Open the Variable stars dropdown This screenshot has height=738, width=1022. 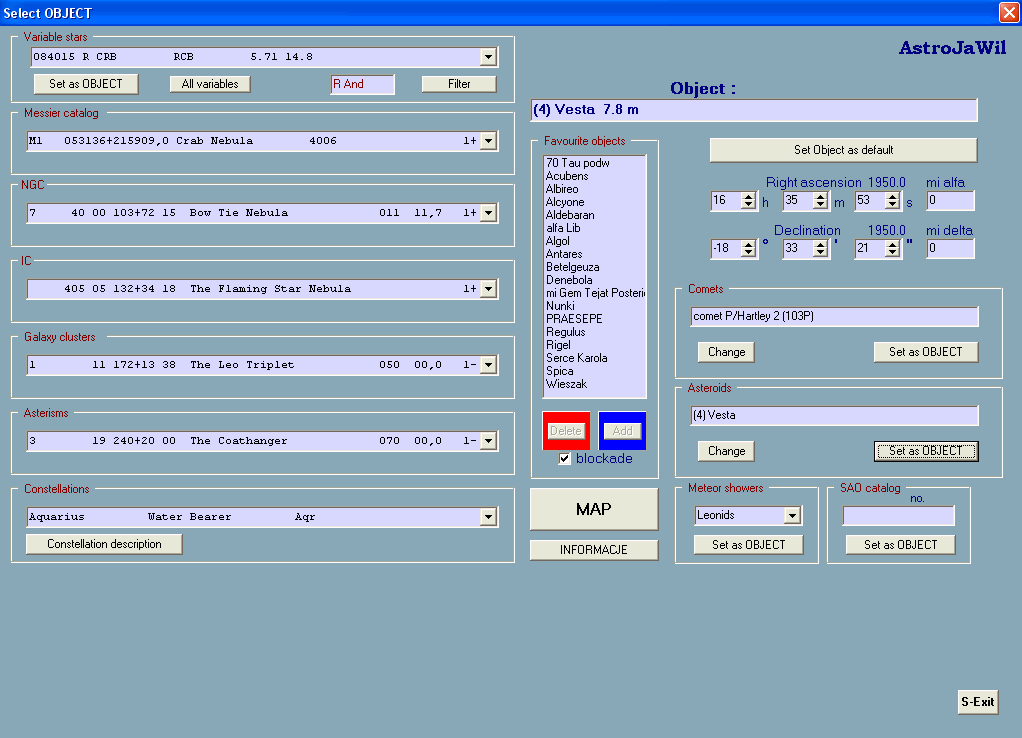(x=488, y=57)
